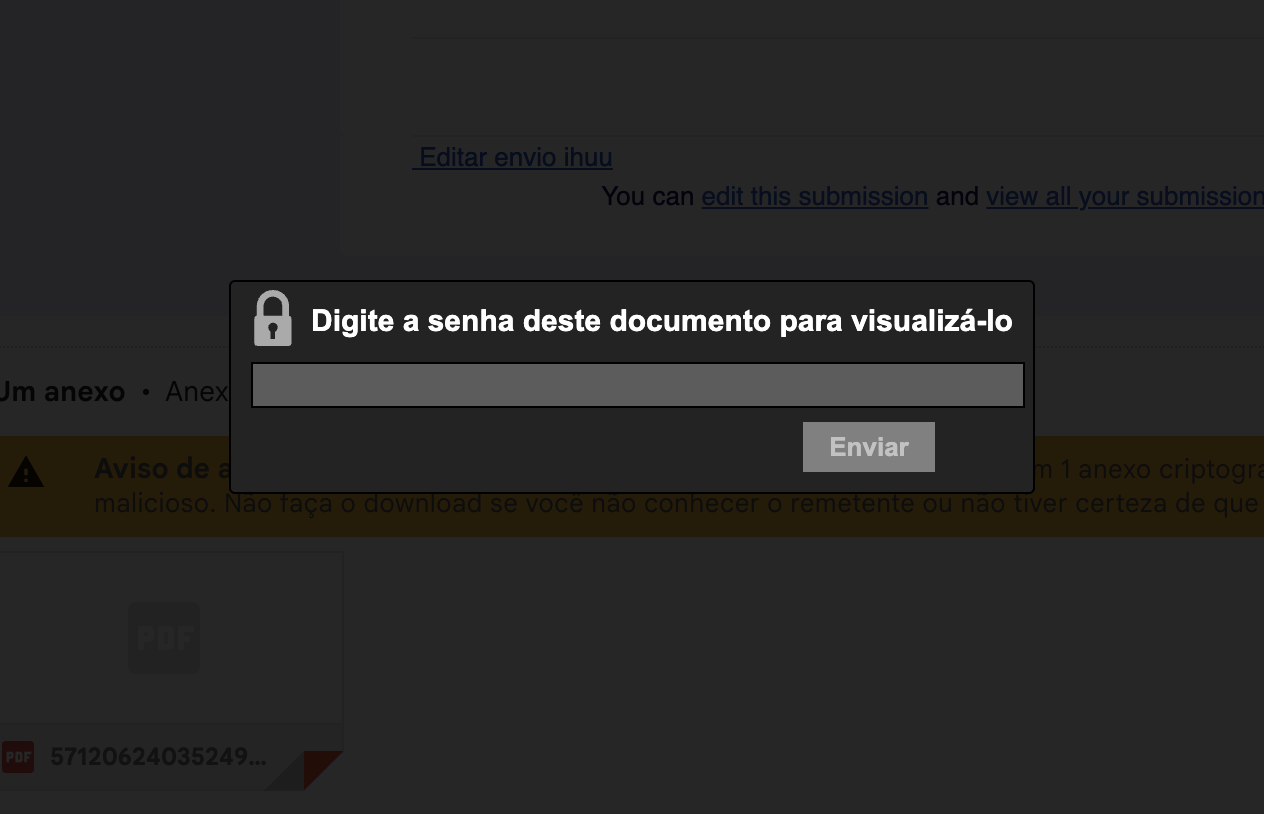The height and width of the screenshot is (814, 1264).
Task: Follow the 'edit this submission' link
Action: [815, 196]
